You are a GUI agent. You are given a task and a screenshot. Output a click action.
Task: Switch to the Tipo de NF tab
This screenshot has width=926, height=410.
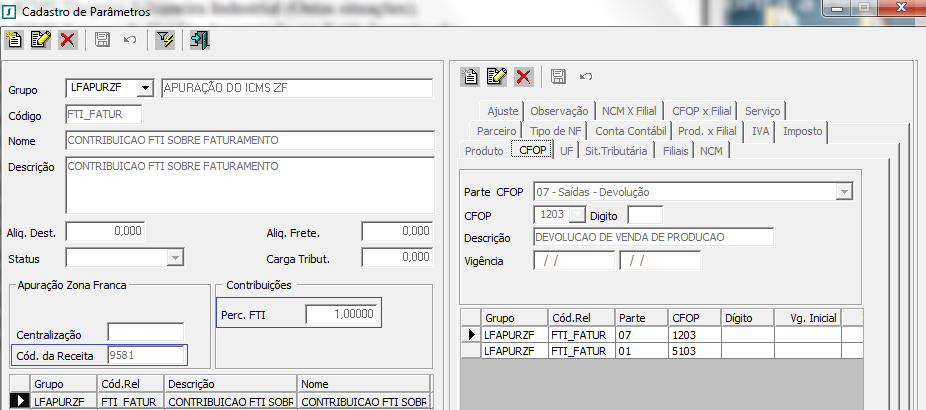[x=556, y=131]
